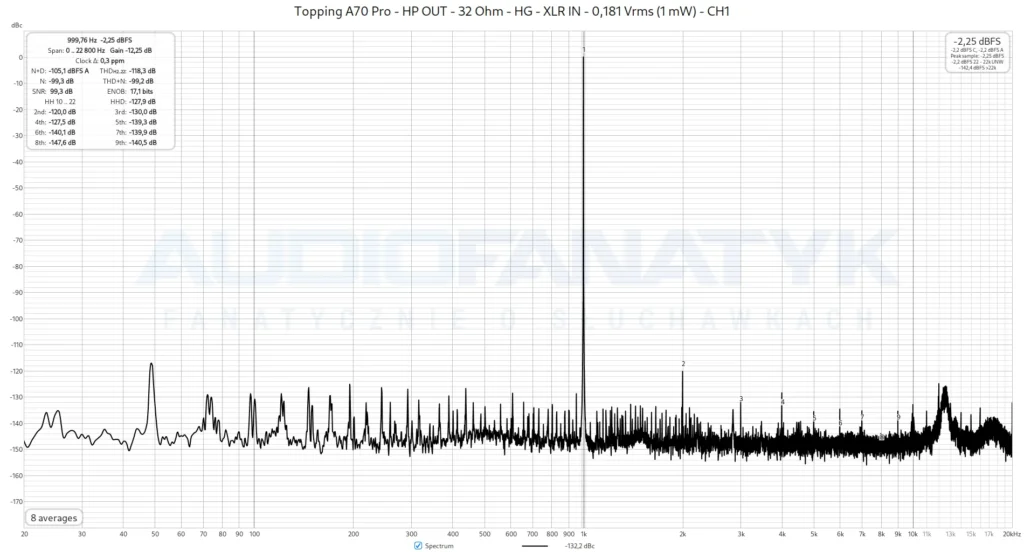Click the -120 tick label on the Y axis

16,371
